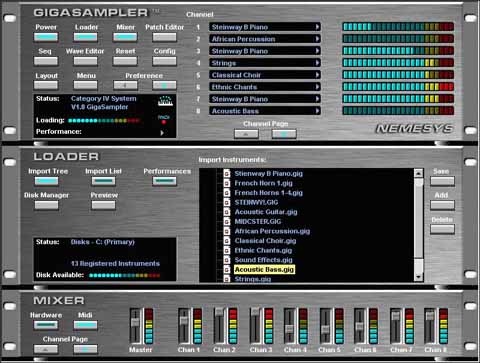480x363 pixels.
Task: Click the Channel Page up button under the channel list
Action: coord(246,134)
